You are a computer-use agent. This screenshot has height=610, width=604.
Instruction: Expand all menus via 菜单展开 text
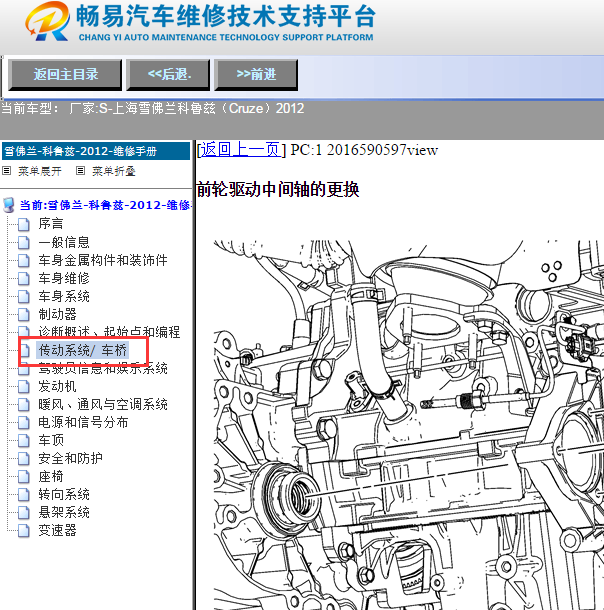[40, 171]
